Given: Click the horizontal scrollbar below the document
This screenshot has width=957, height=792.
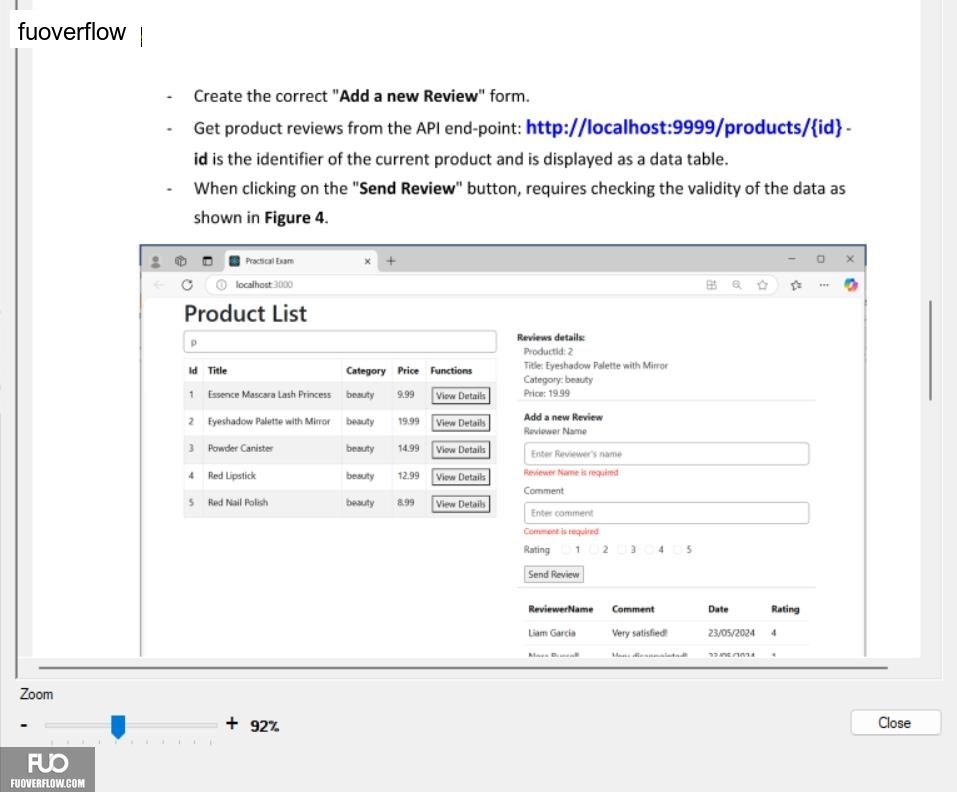Looking at the screenshot, I should click(x=463, y=668).
